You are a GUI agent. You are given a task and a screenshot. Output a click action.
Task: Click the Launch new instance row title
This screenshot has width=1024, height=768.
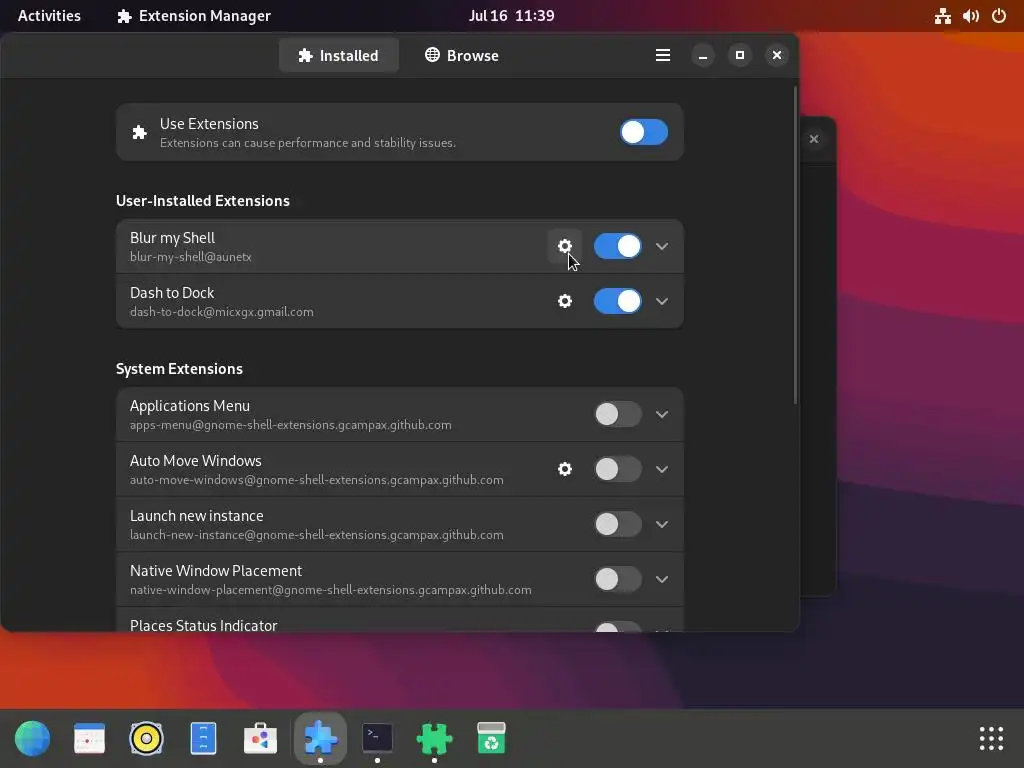coord(197,515)
